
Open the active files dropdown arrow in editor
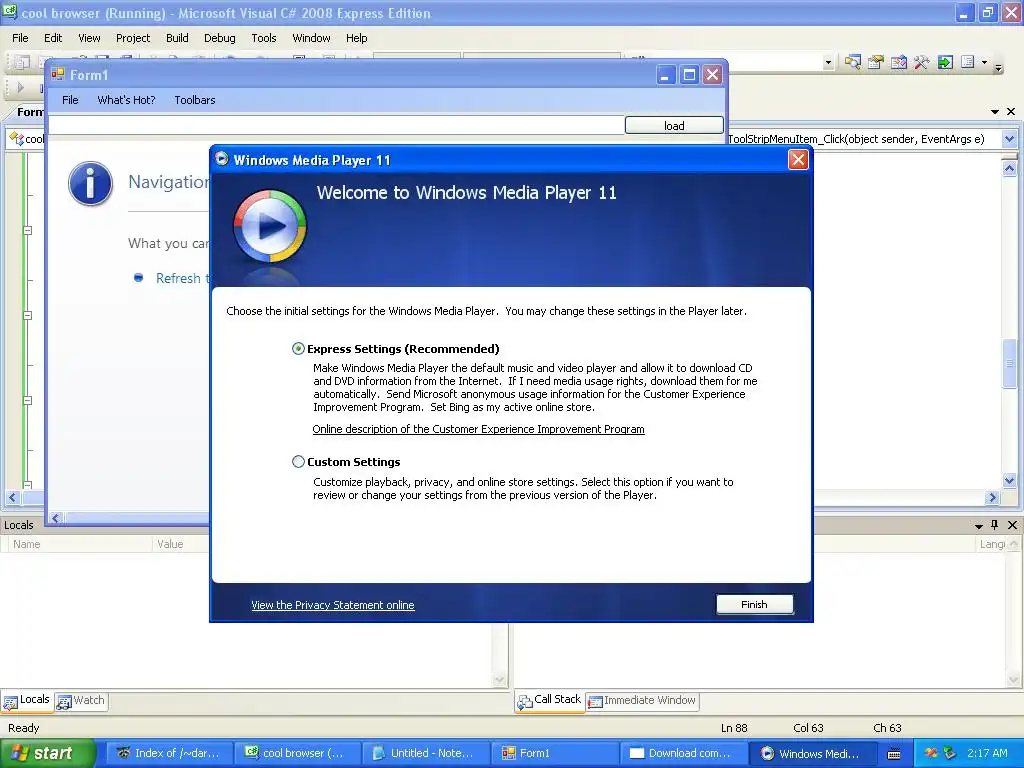[x=995, y=112]
